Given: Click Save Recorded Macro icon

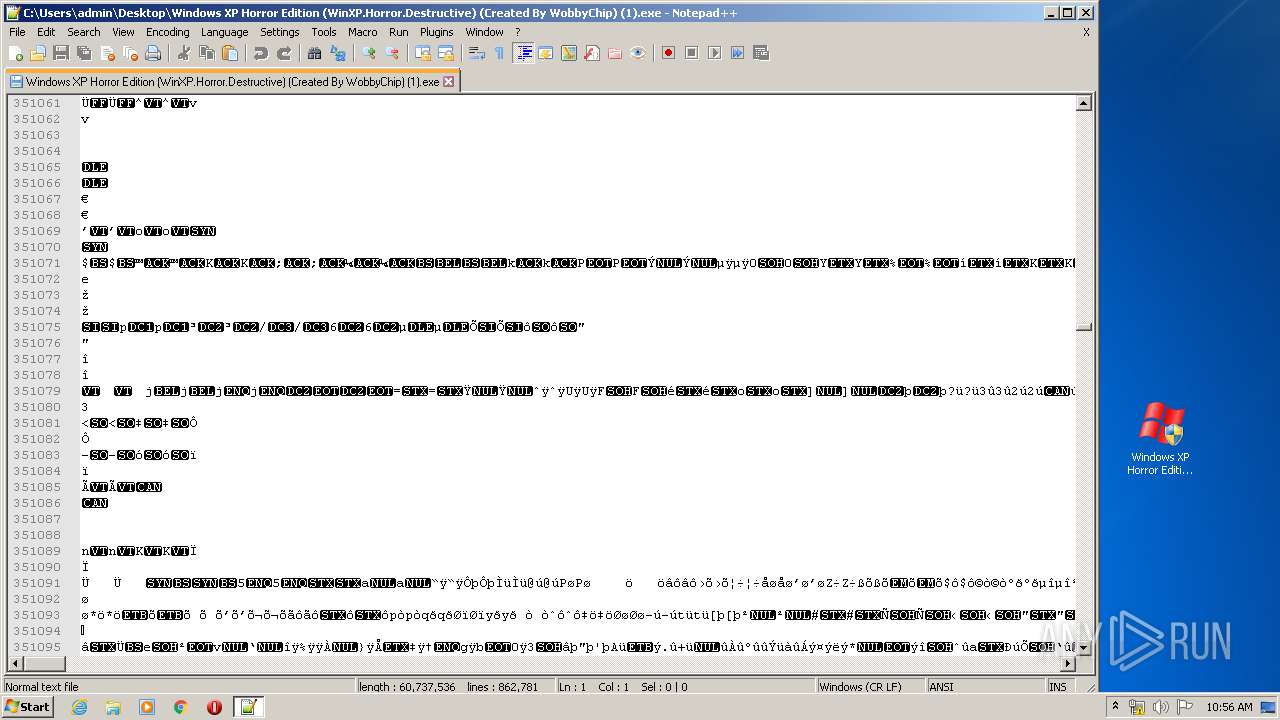Looking at the screenshot, I should [760, 53].
